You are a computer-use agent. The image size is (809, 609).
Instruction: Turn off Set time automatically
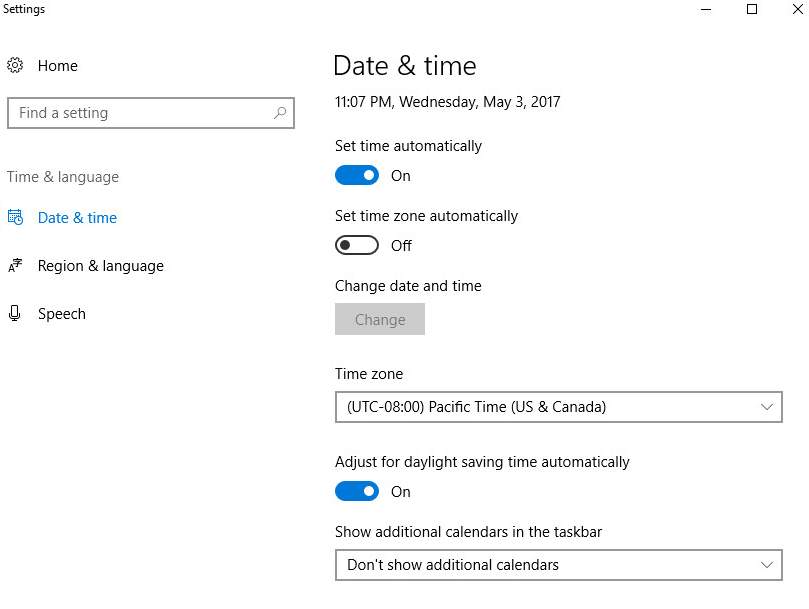click(x=357, y=175)
